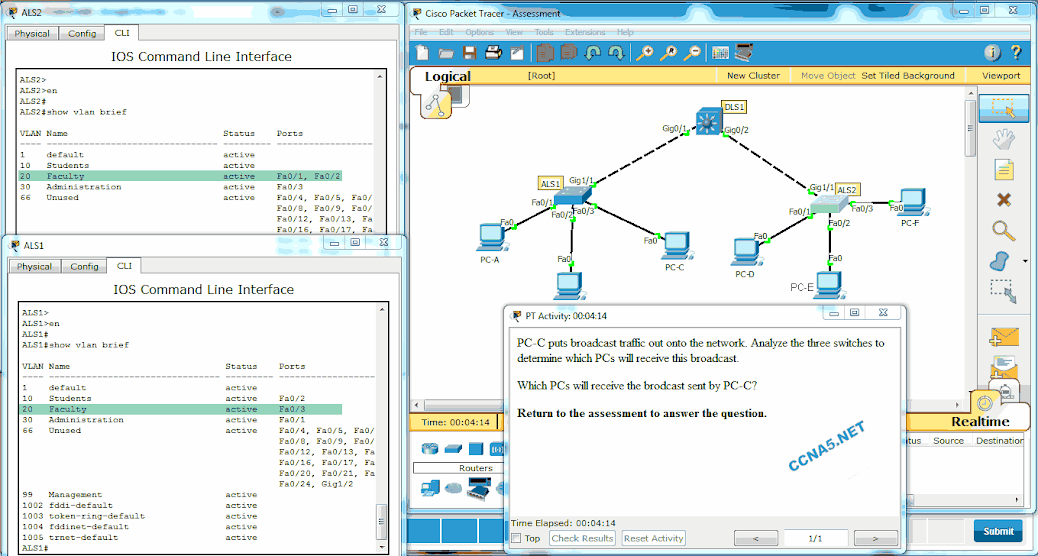Click the 1/1 page indicator field
Screen dimensions: 1038x556
click(816, 538)
